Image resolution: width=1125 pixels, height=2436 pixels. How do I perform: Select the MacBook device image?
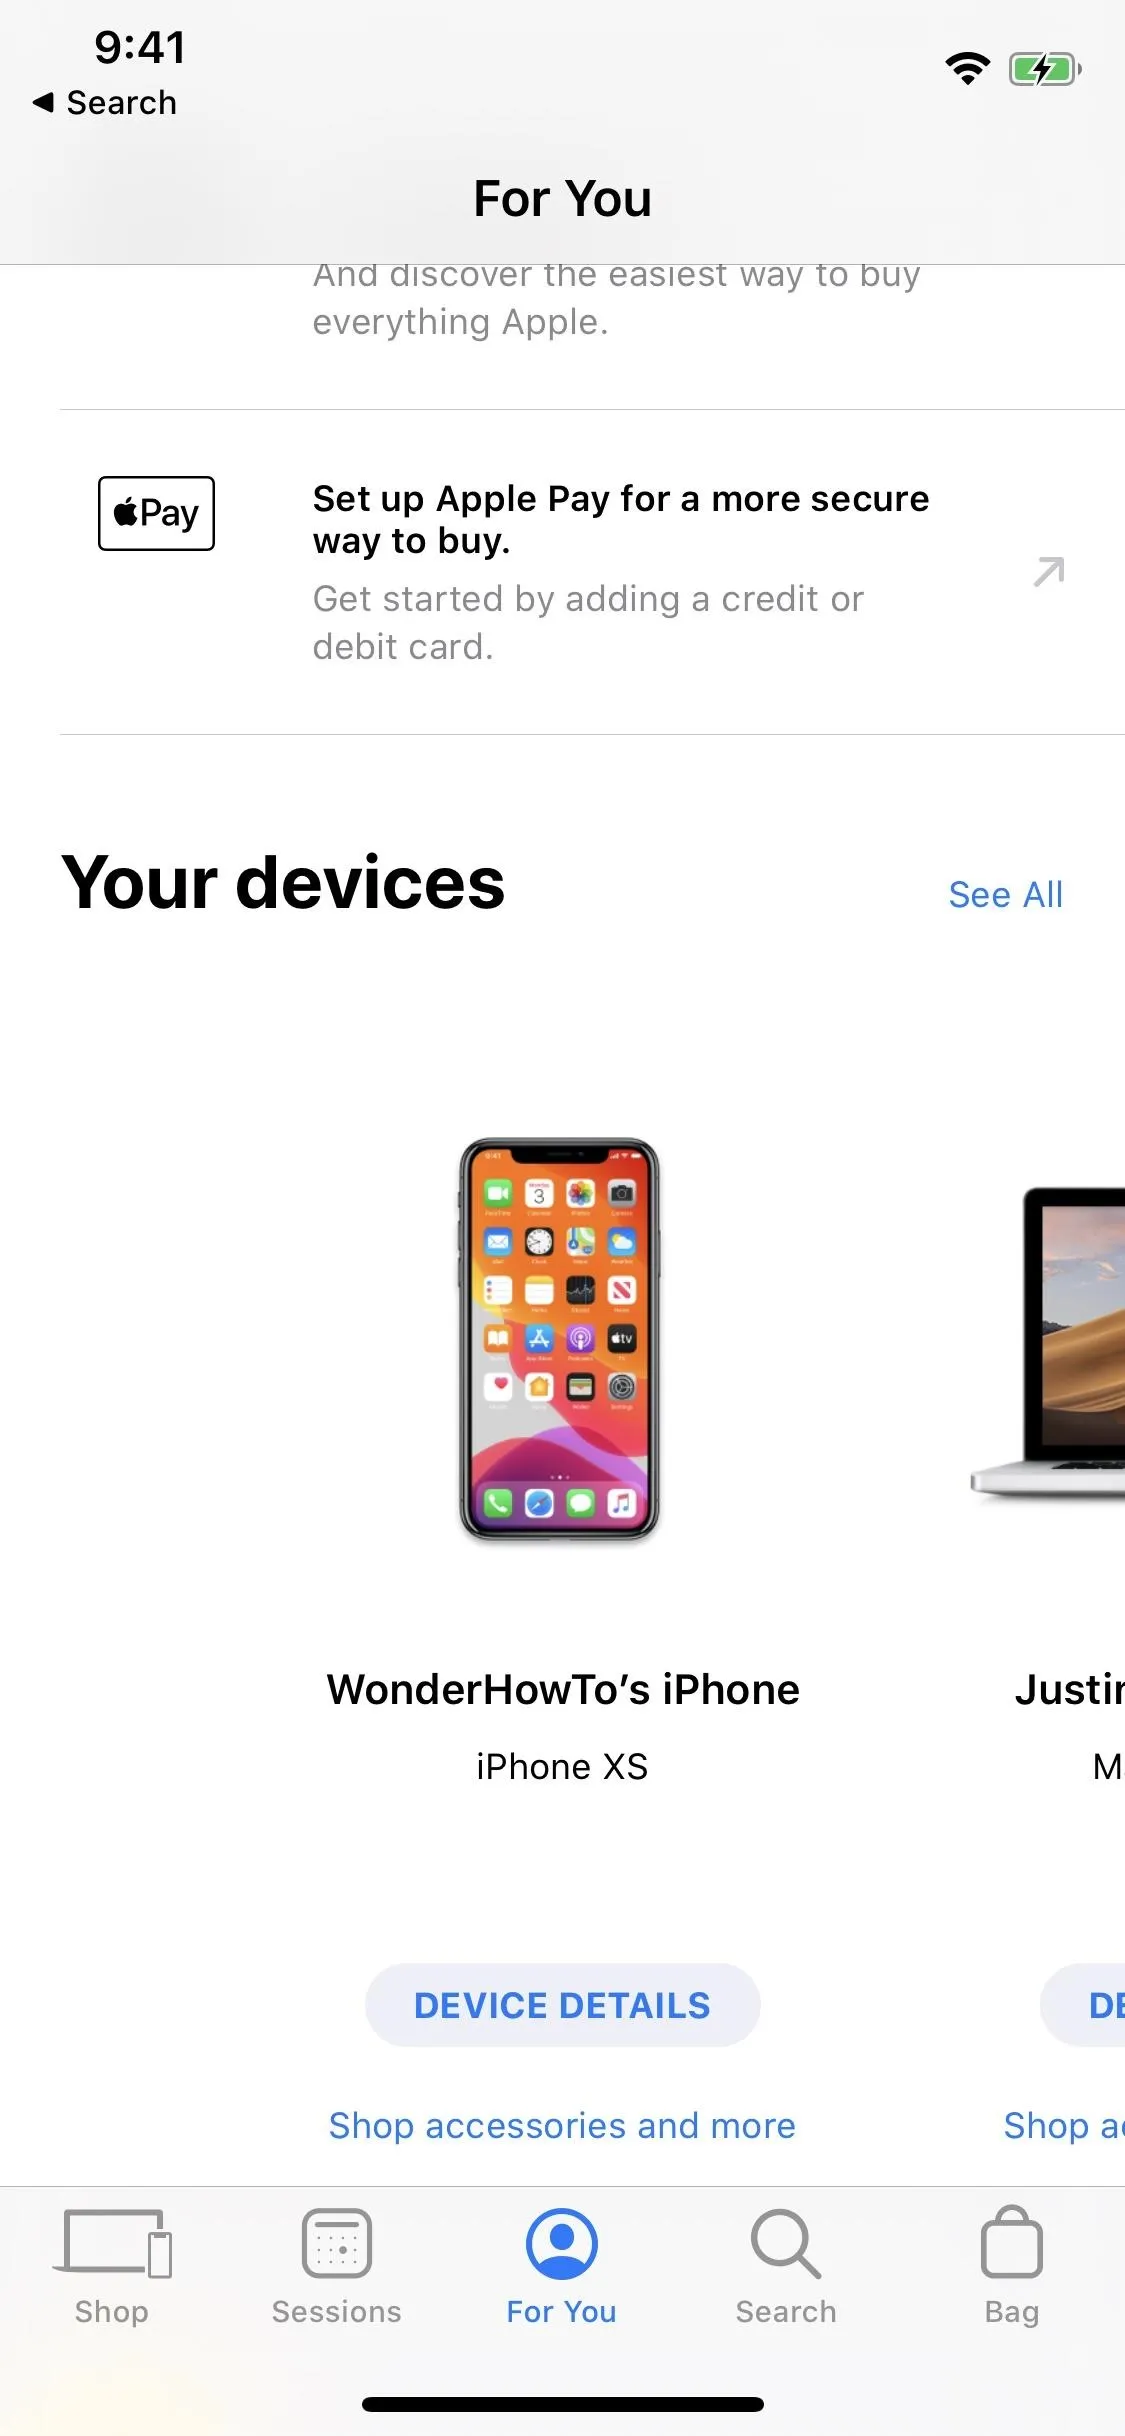tap(1048, 1342)
